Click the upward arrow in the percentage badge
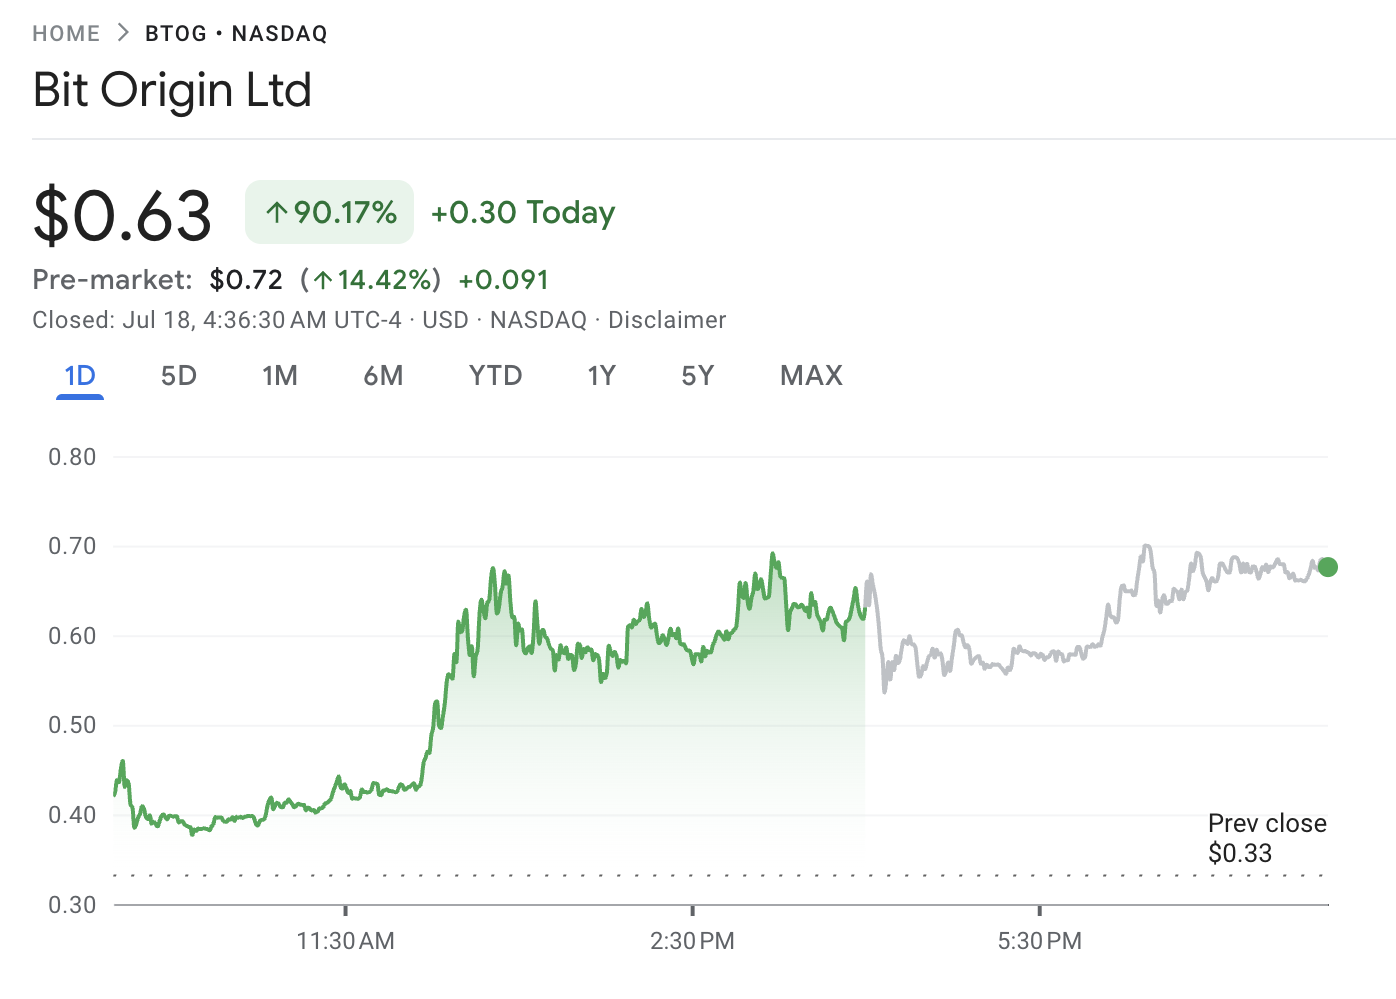 pos(277,212)
